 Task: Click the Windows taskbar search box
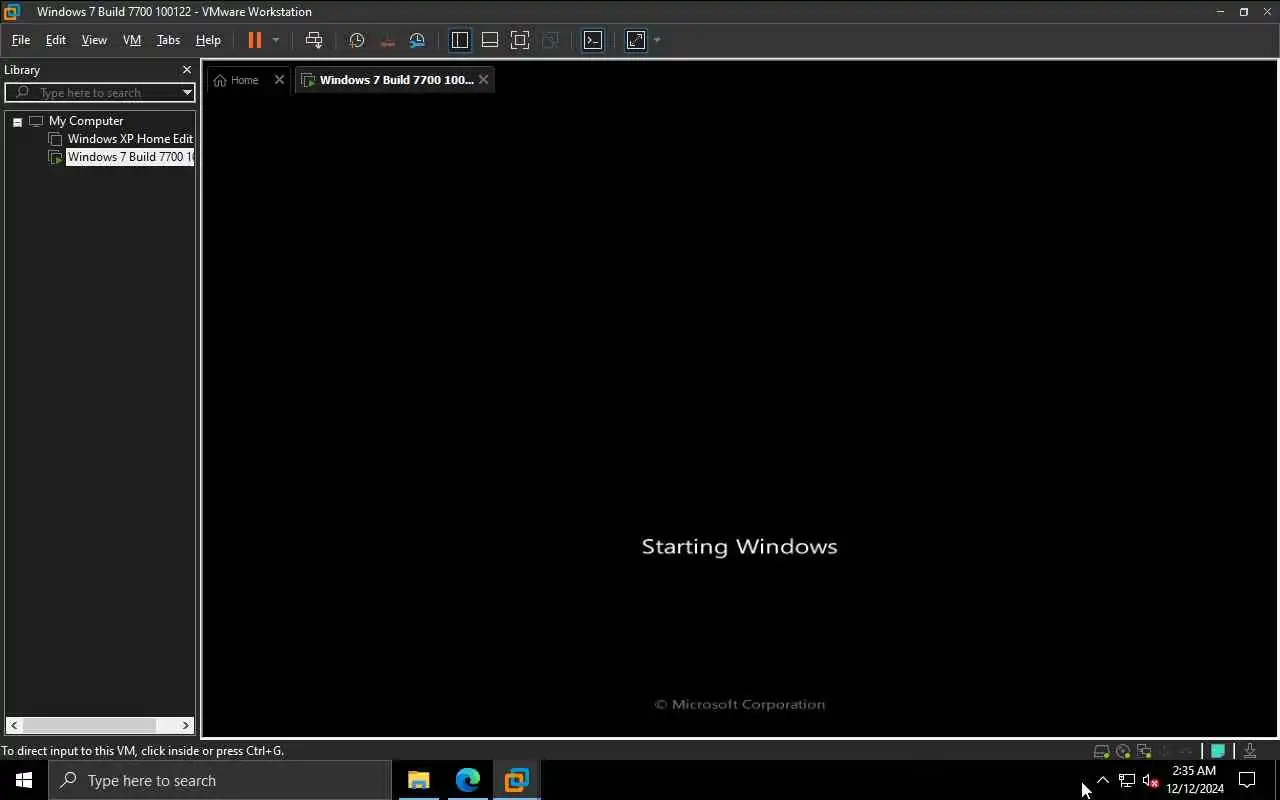pyautogui.click(x=220, y=780)
